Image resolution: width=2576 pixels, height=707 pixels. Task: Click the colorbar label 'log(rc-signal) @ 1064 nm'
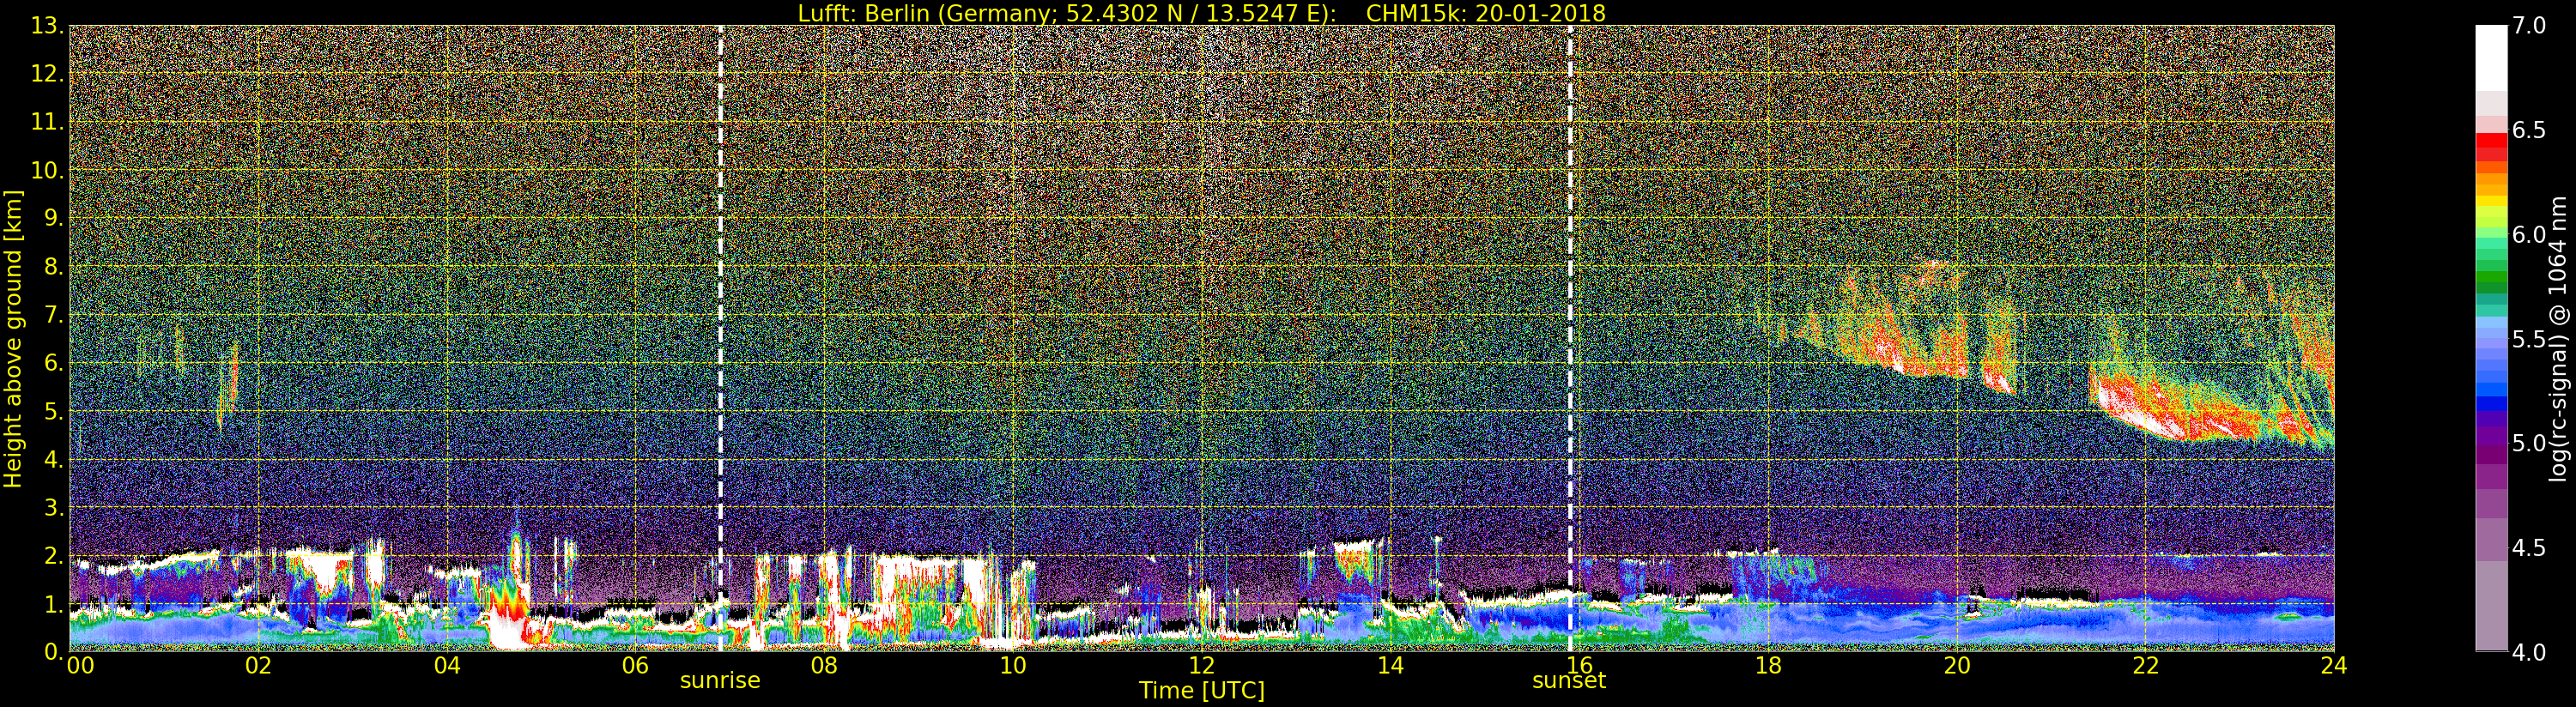click(x=2559, y=339)
